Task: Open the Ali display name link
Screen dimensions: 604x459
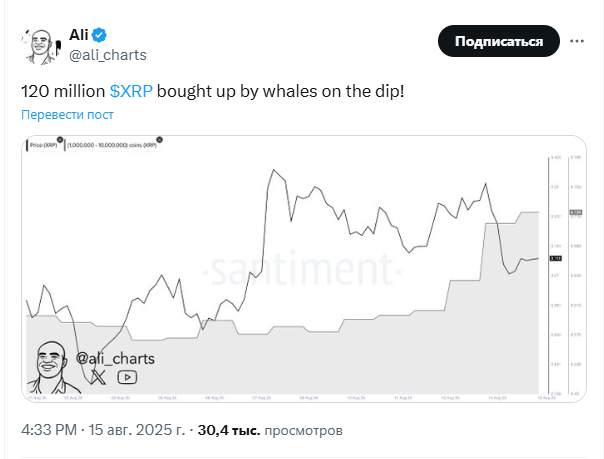Action: pyautogui.click(x=79, y=34)
